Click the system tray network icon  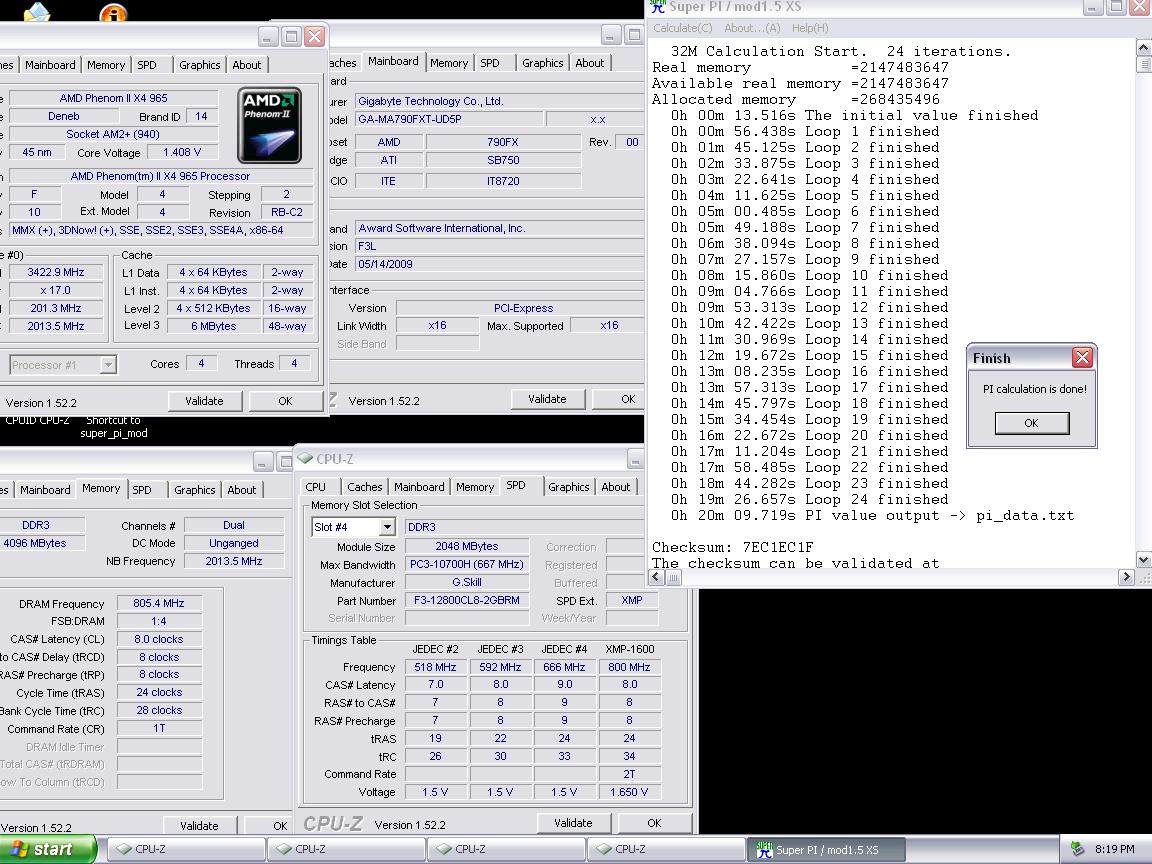point(1077,849)
